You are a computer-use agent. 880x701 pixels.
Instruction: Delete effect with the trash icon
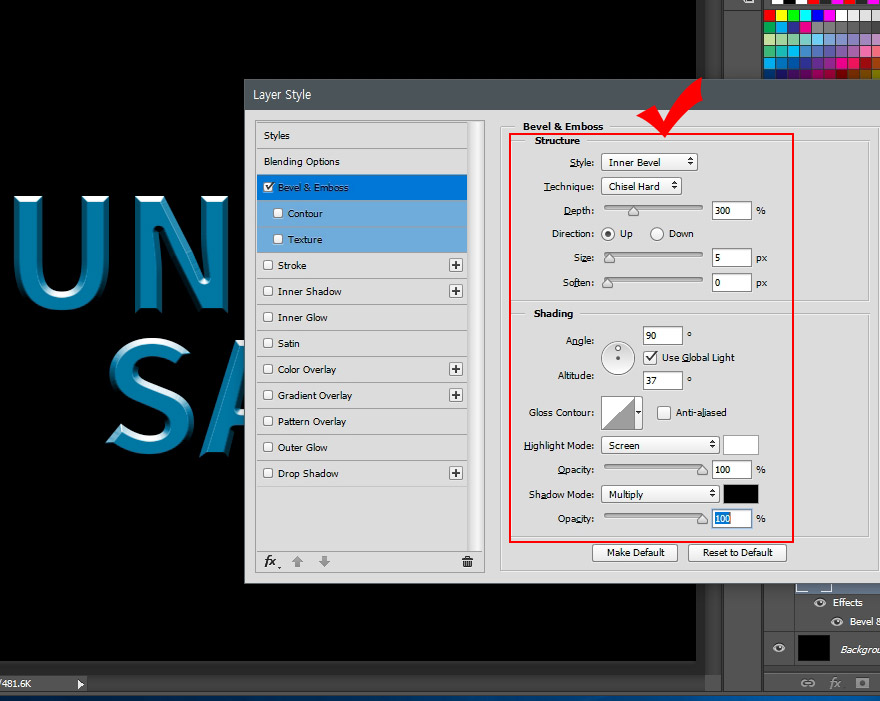[x=467, y=561]
